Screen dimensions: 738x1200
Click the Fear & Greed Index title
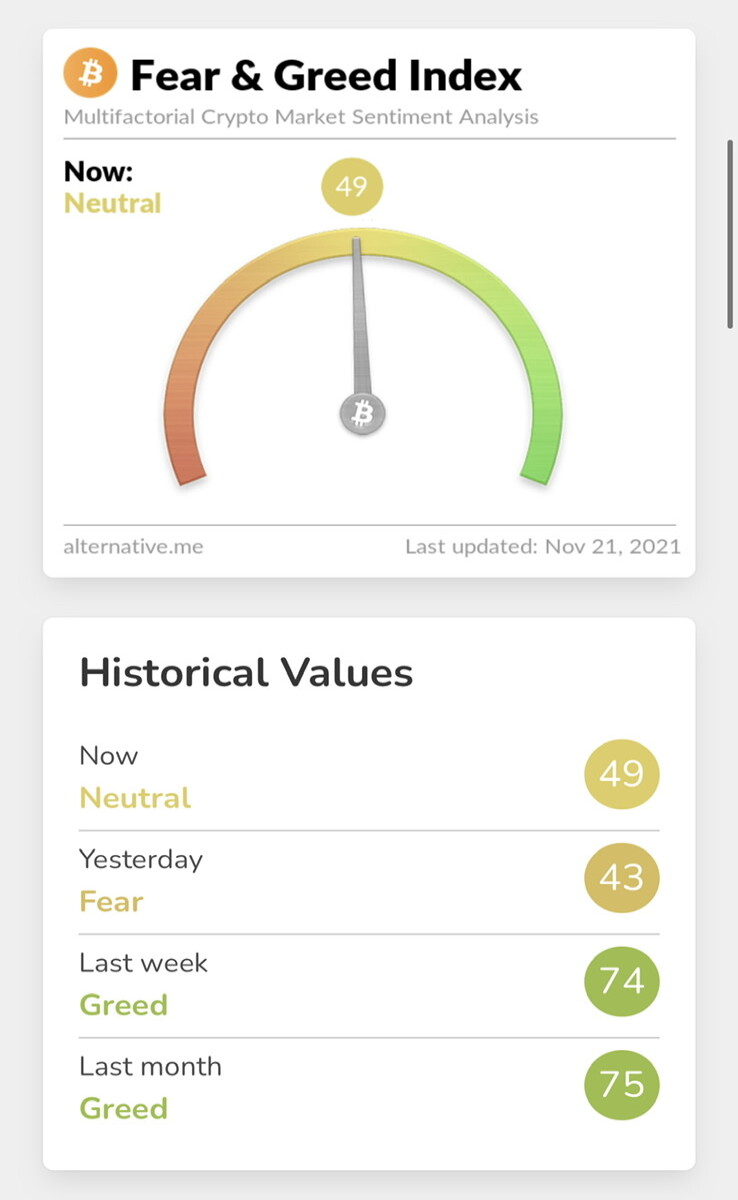[x=326, y=76]
